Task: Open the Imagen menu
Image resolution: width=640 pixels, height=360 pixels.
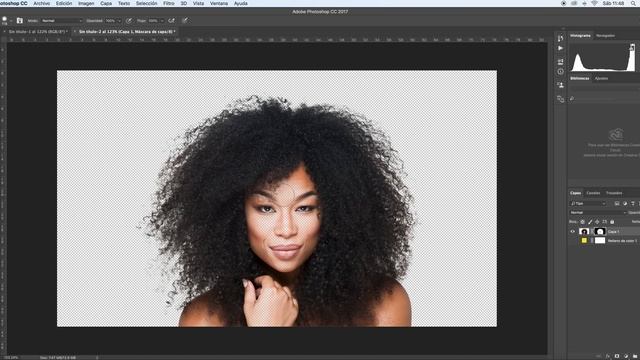Action: coord(86,3)
